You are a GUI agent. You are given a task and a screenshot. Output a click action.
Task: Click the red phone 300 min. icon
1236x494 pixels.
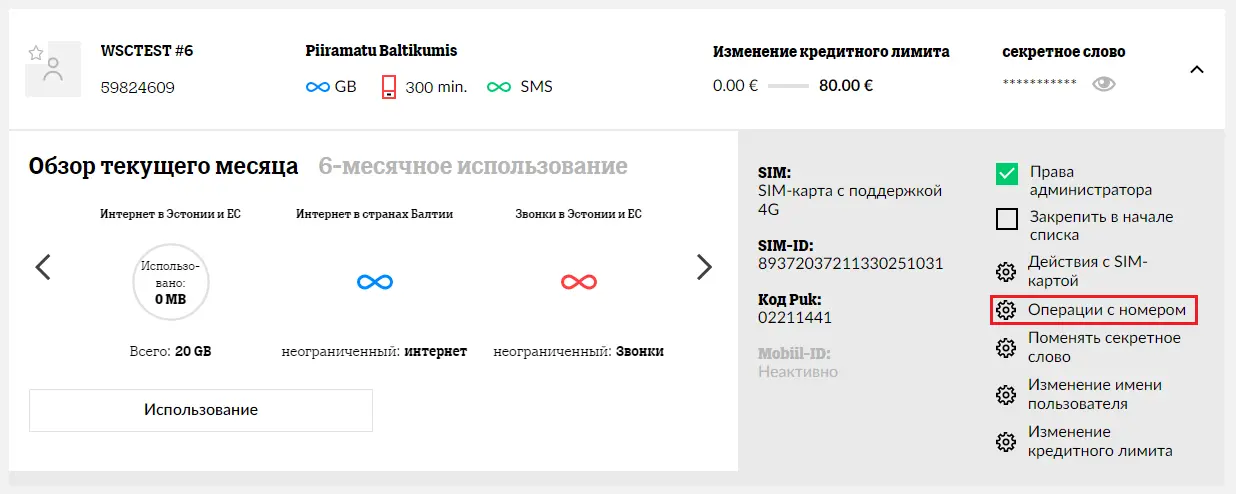click(x=389, y=87)
